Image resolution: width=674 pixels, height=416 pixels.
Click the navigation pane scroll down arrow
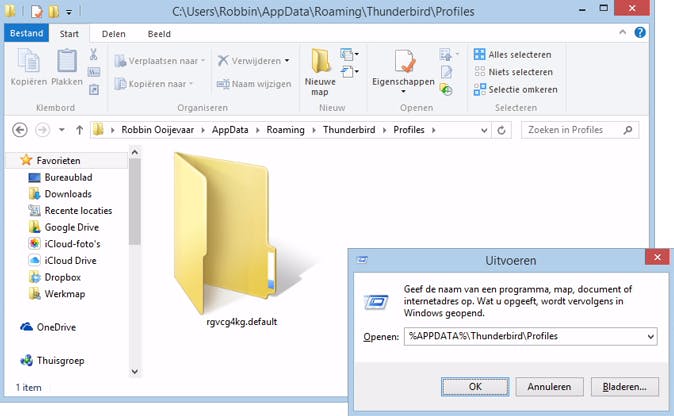(135, 371)
